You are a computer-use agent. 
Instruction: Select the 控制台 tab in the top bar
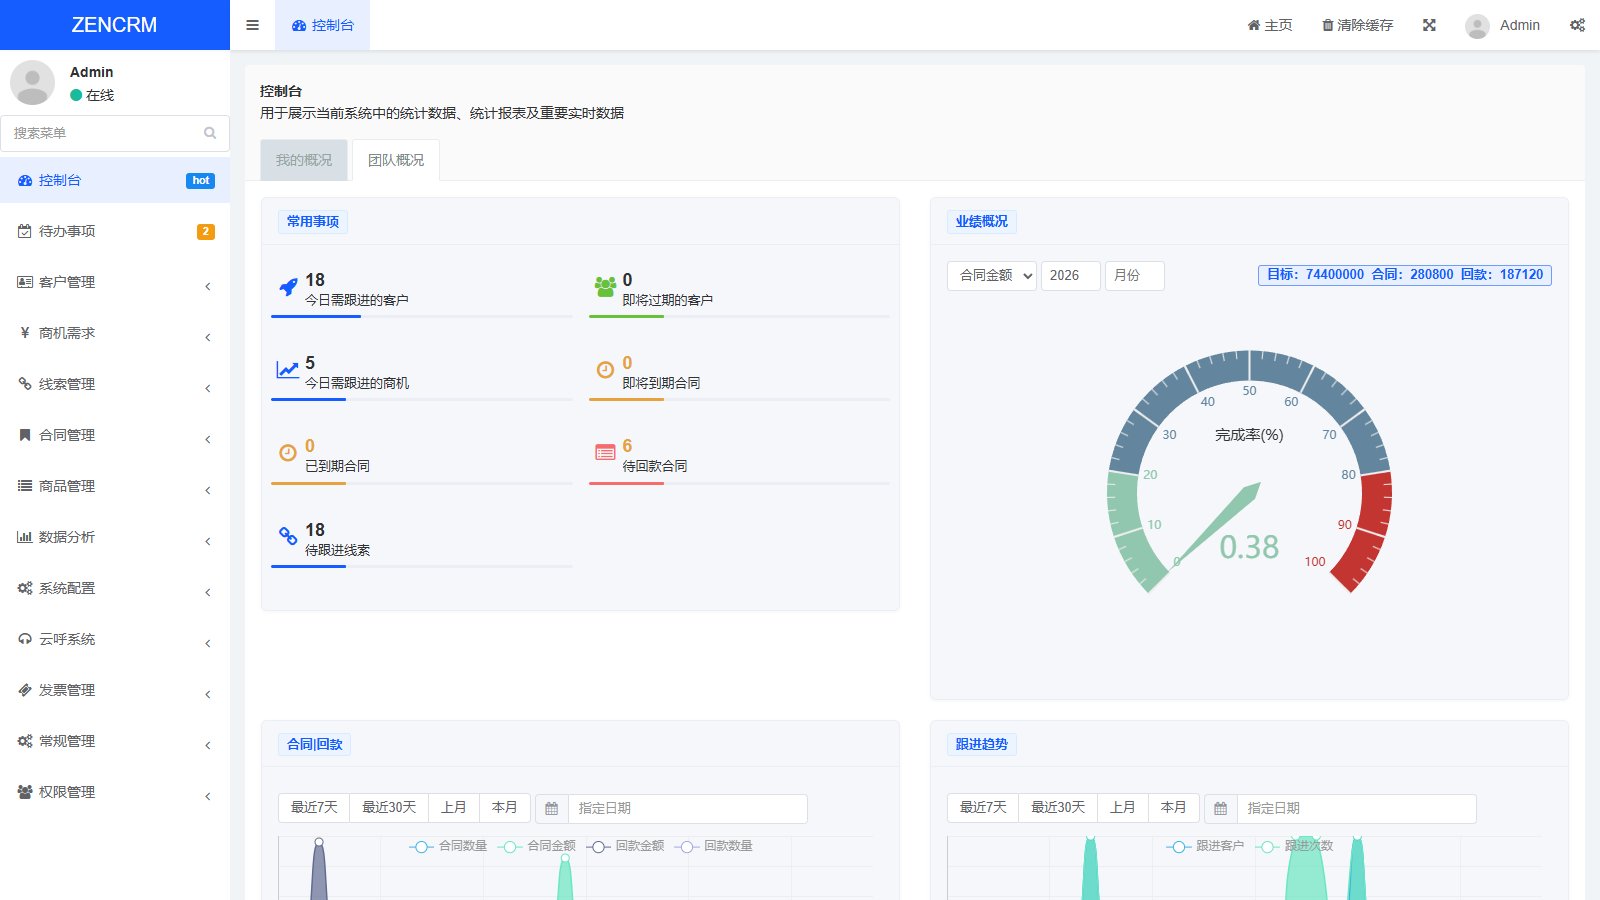[x=322, y=25]
